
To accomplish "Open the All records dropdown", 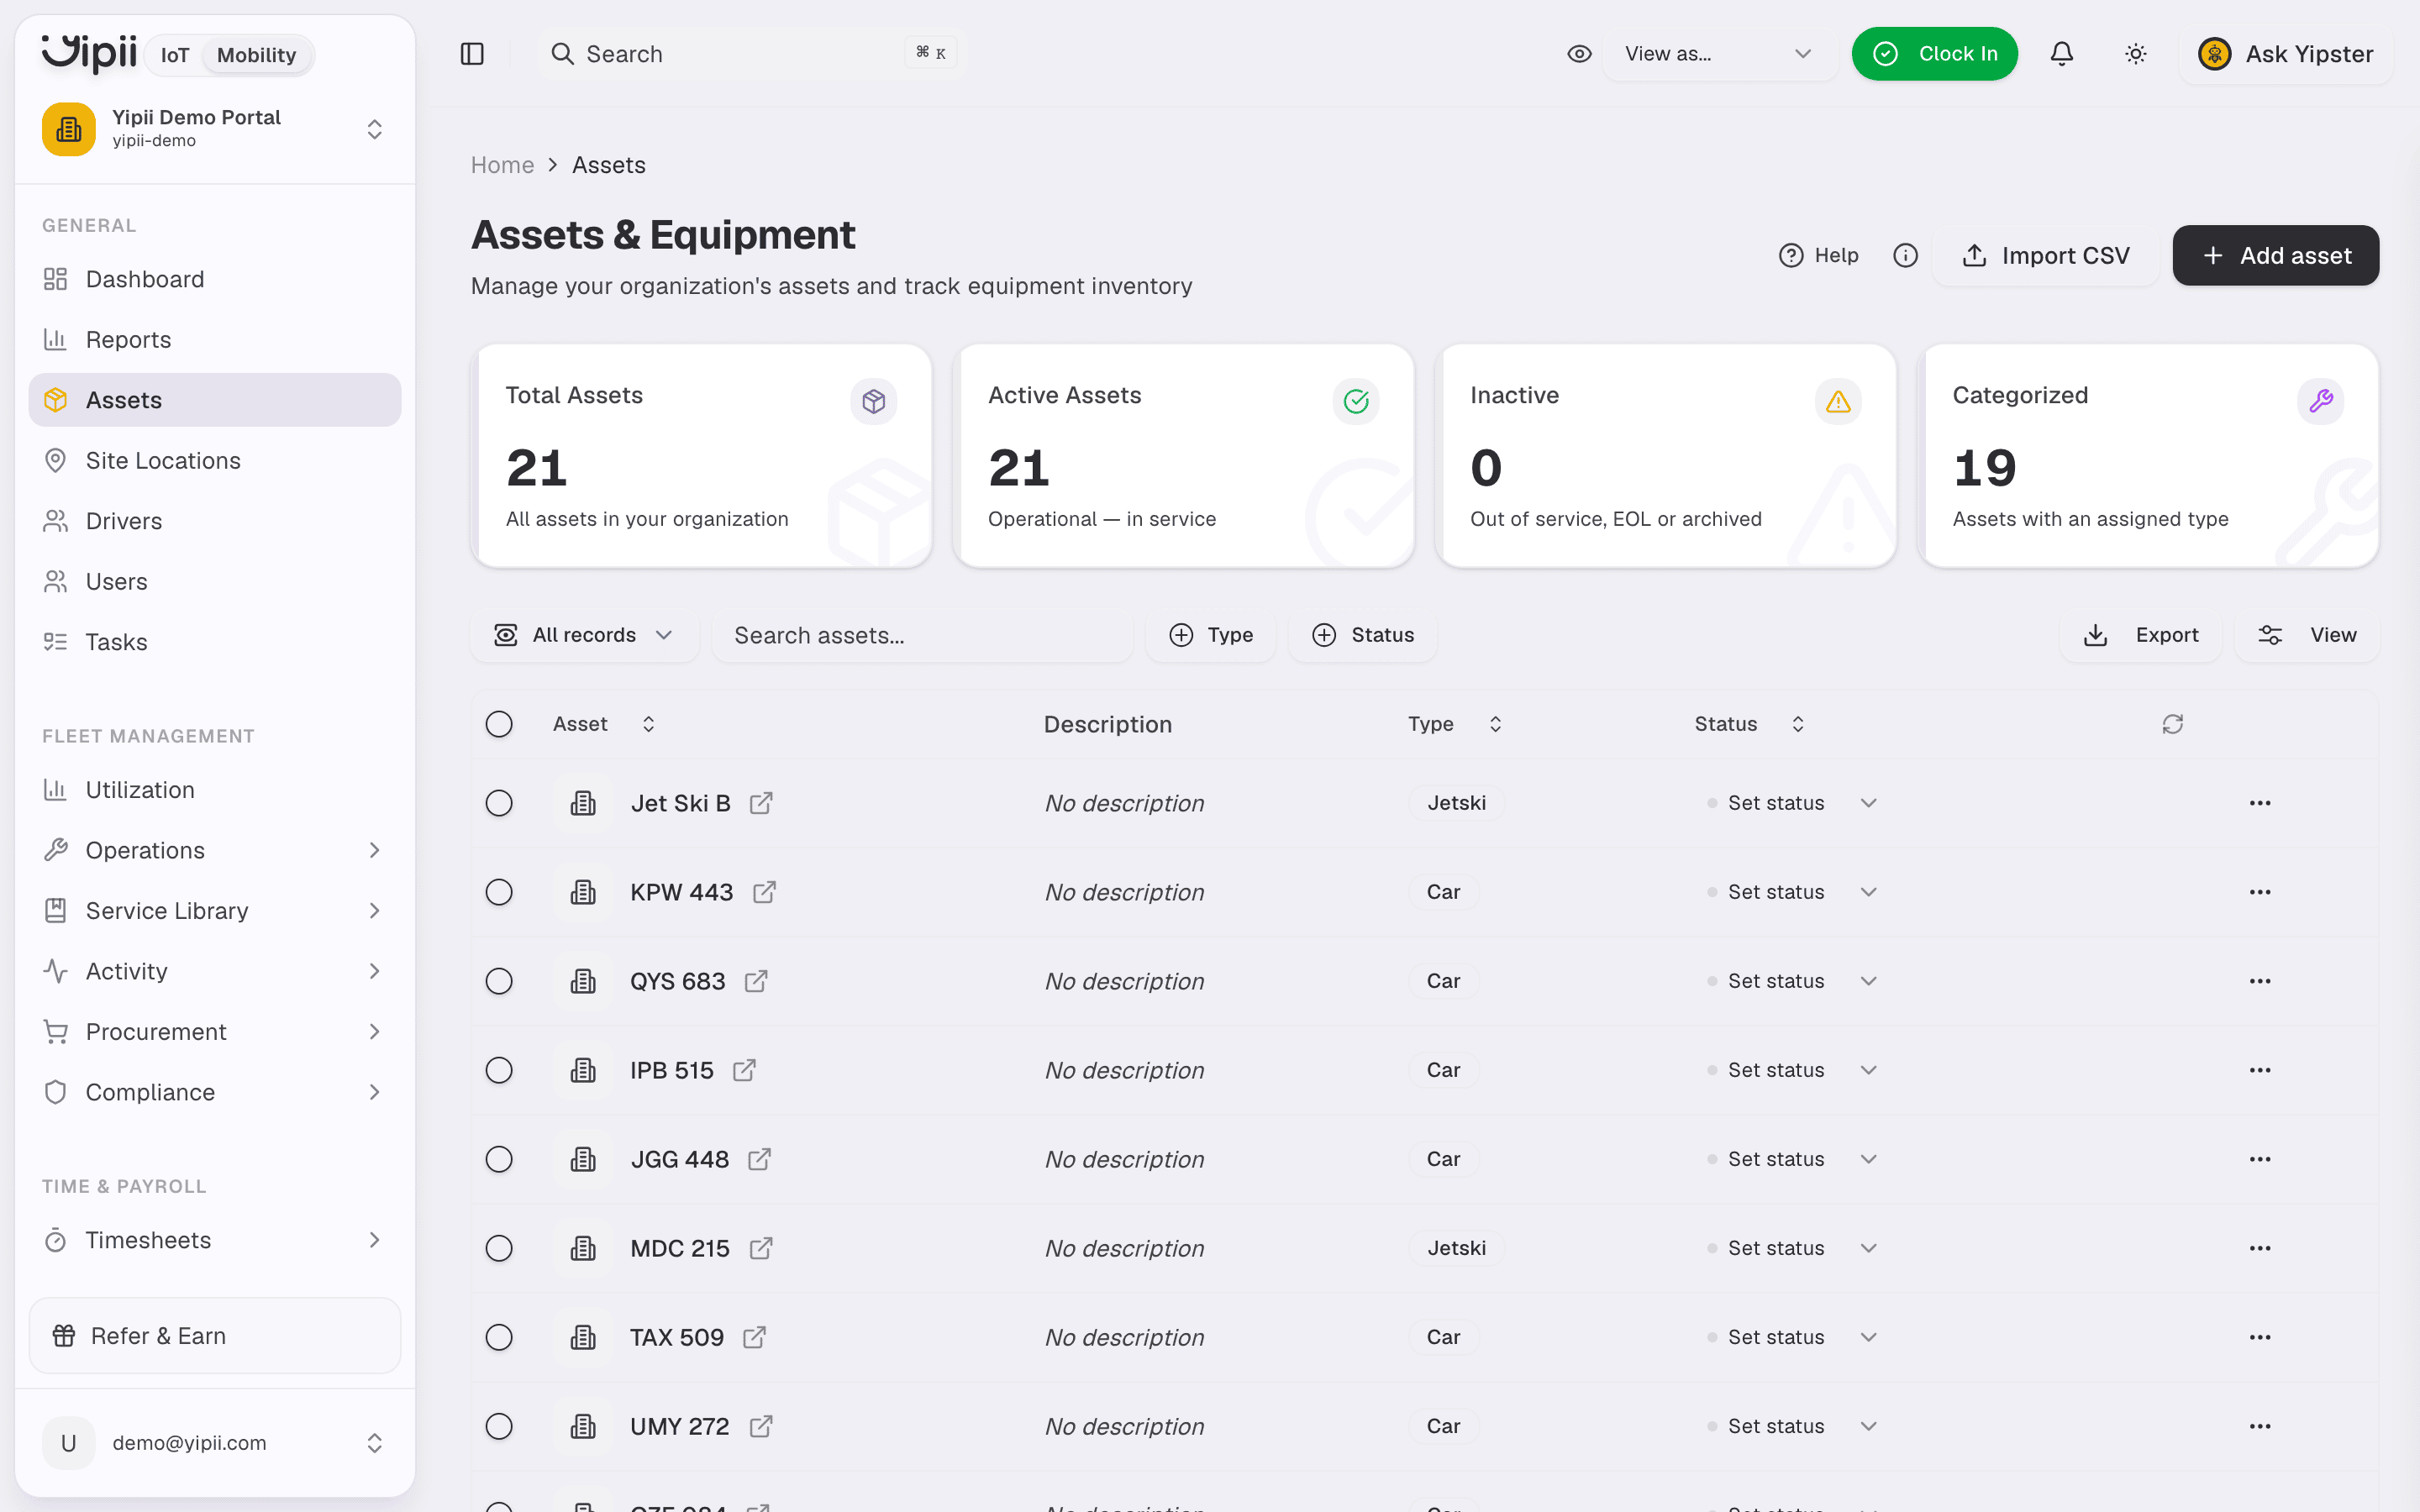I will [584, 635].
